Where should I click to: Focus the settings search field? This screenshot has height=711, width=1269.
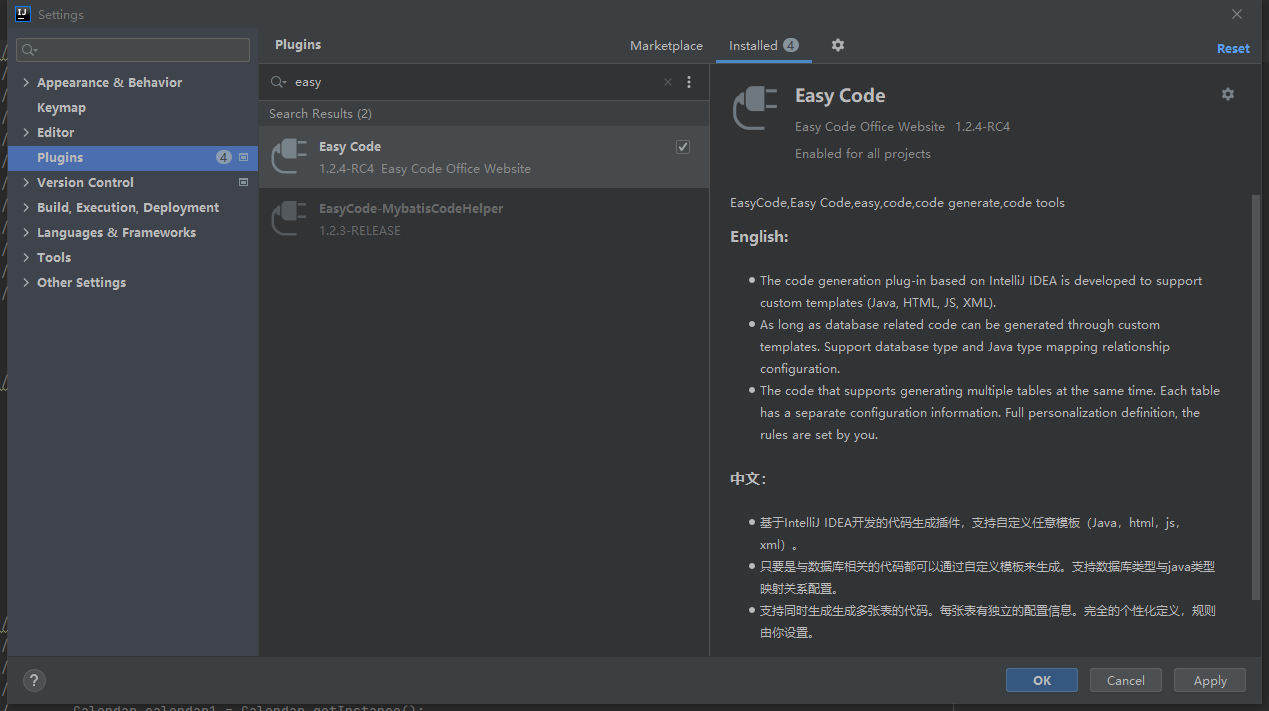(133, 50)
